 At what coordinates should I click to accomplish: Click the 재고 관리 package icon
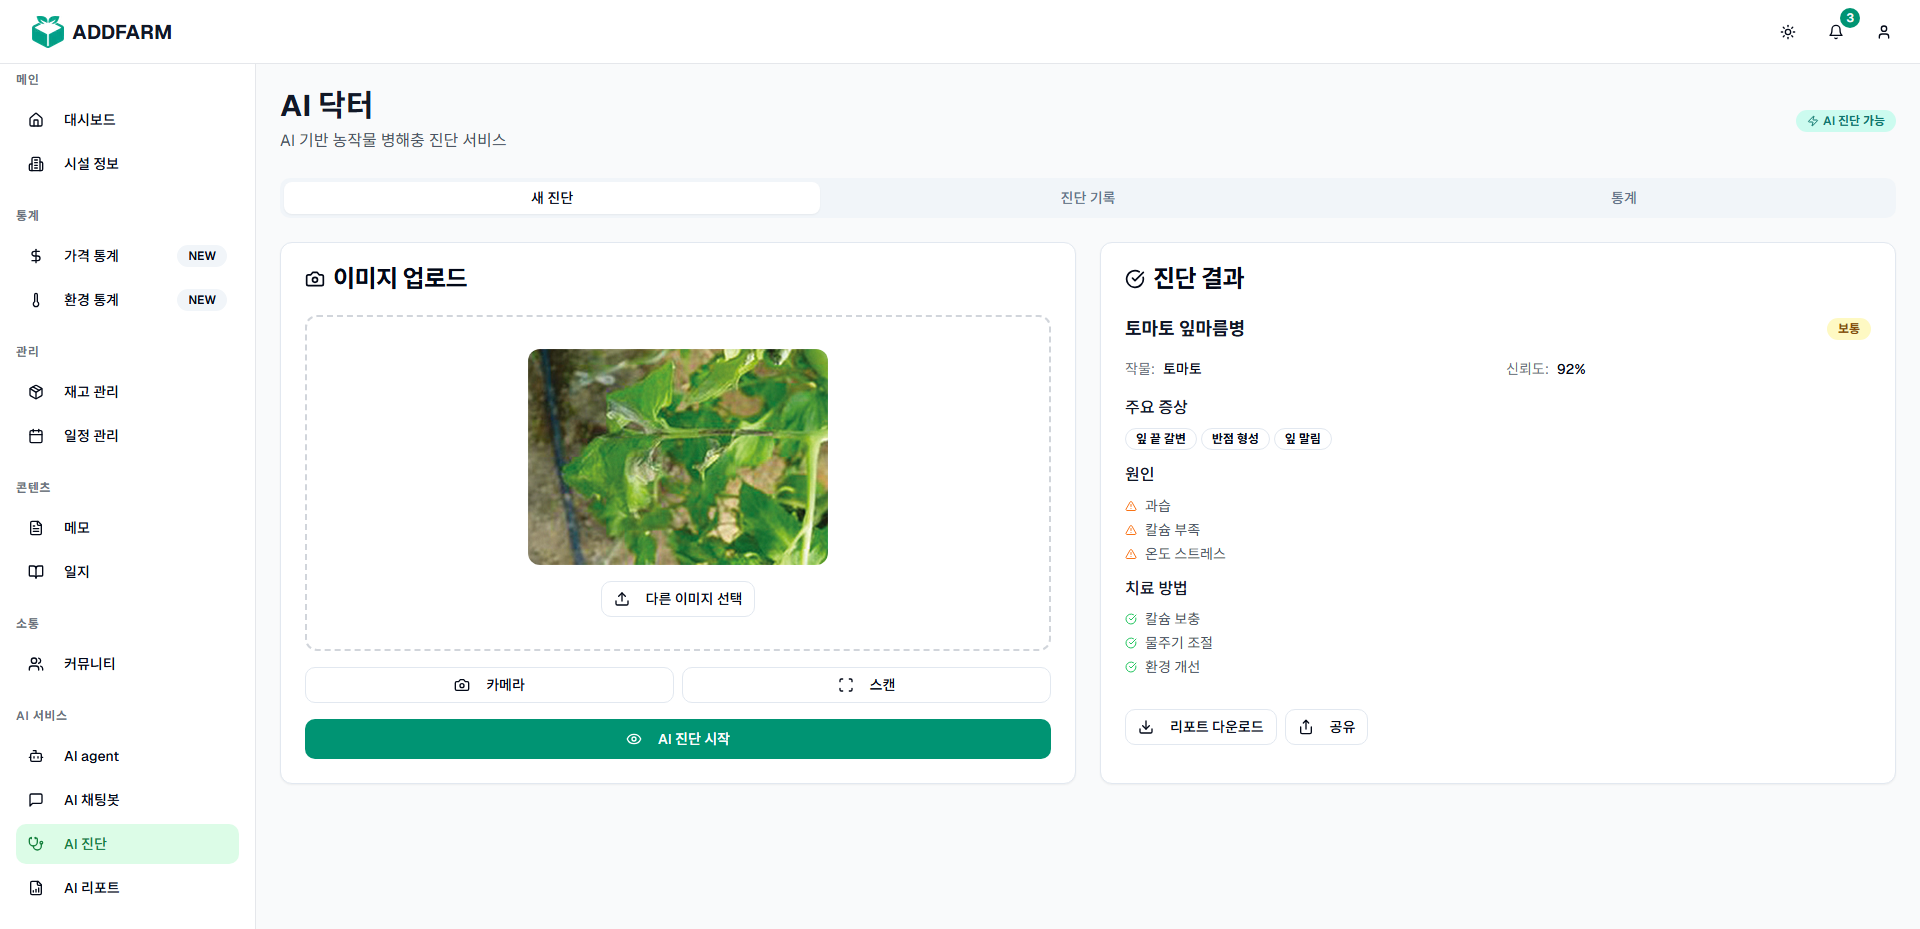tap(36, 391)
